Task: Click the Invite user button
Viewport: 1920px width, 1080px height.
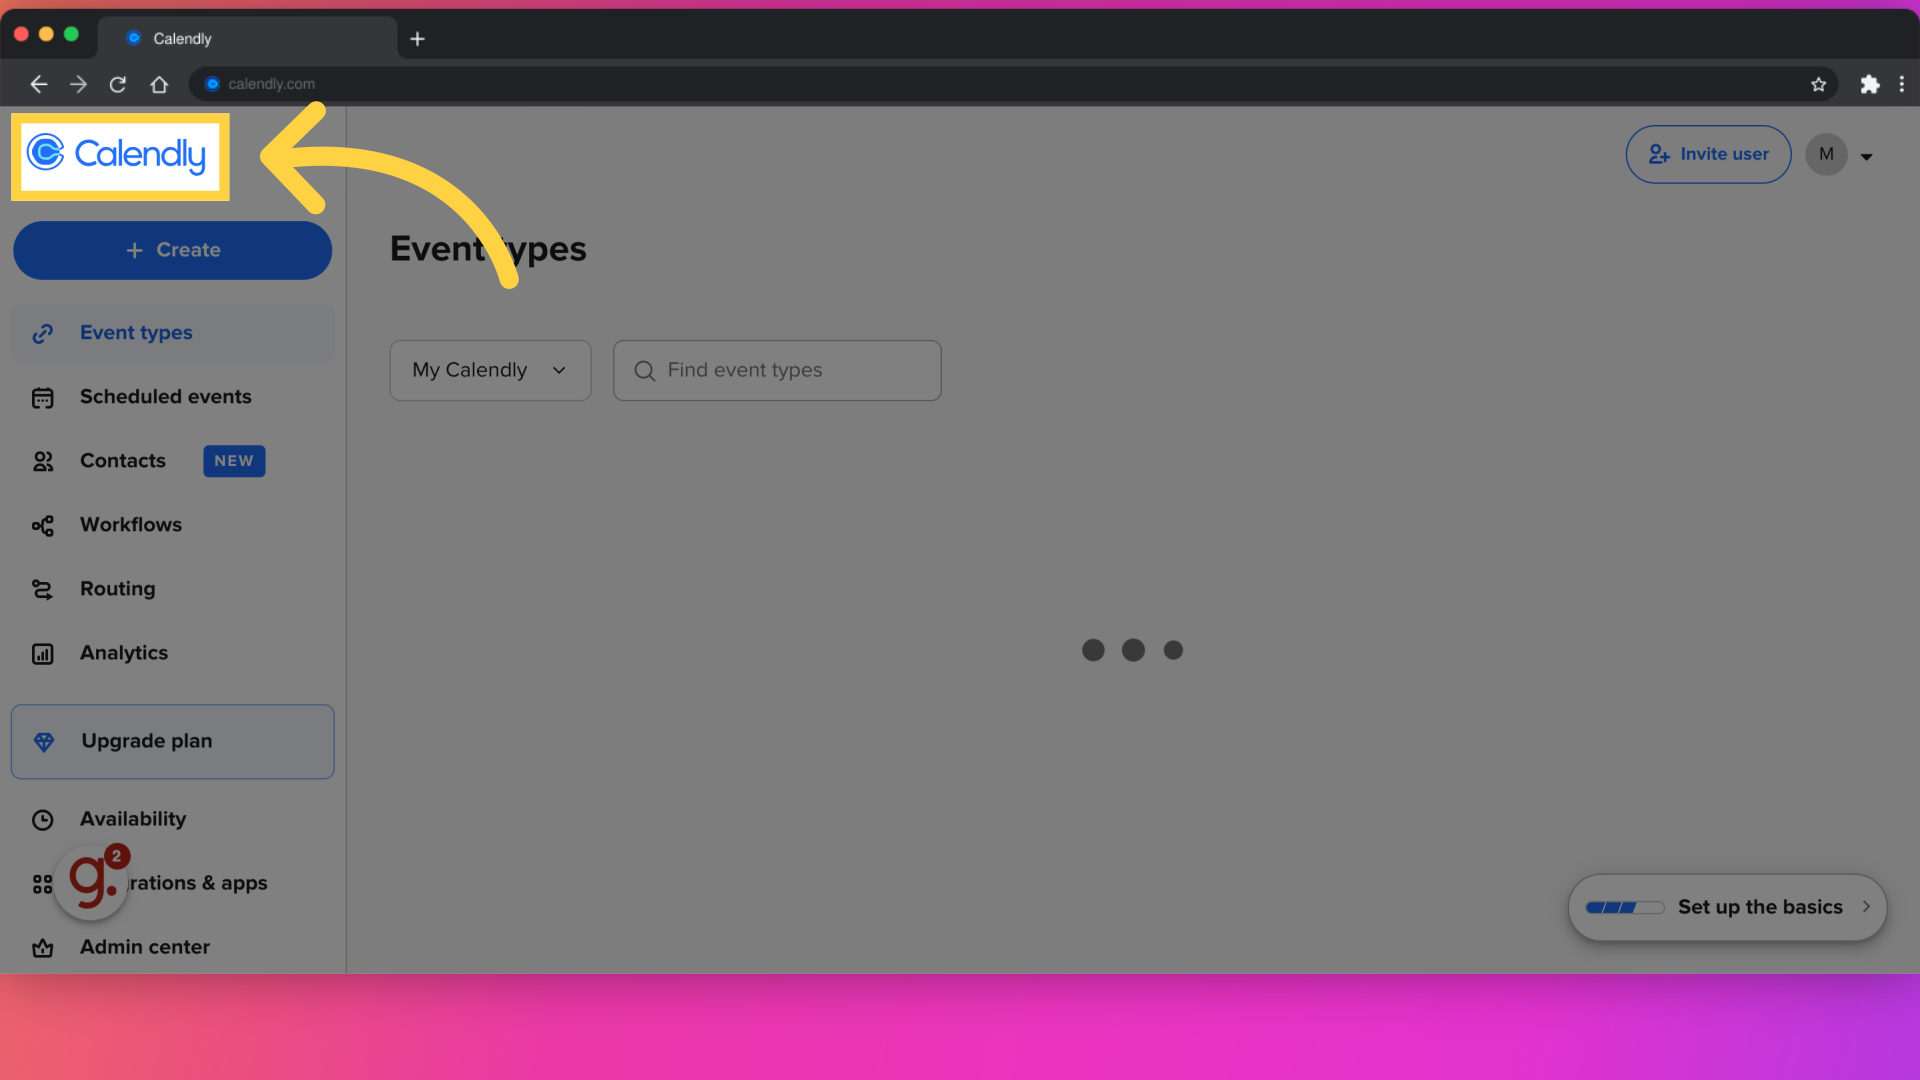Action: [1708, 153]
